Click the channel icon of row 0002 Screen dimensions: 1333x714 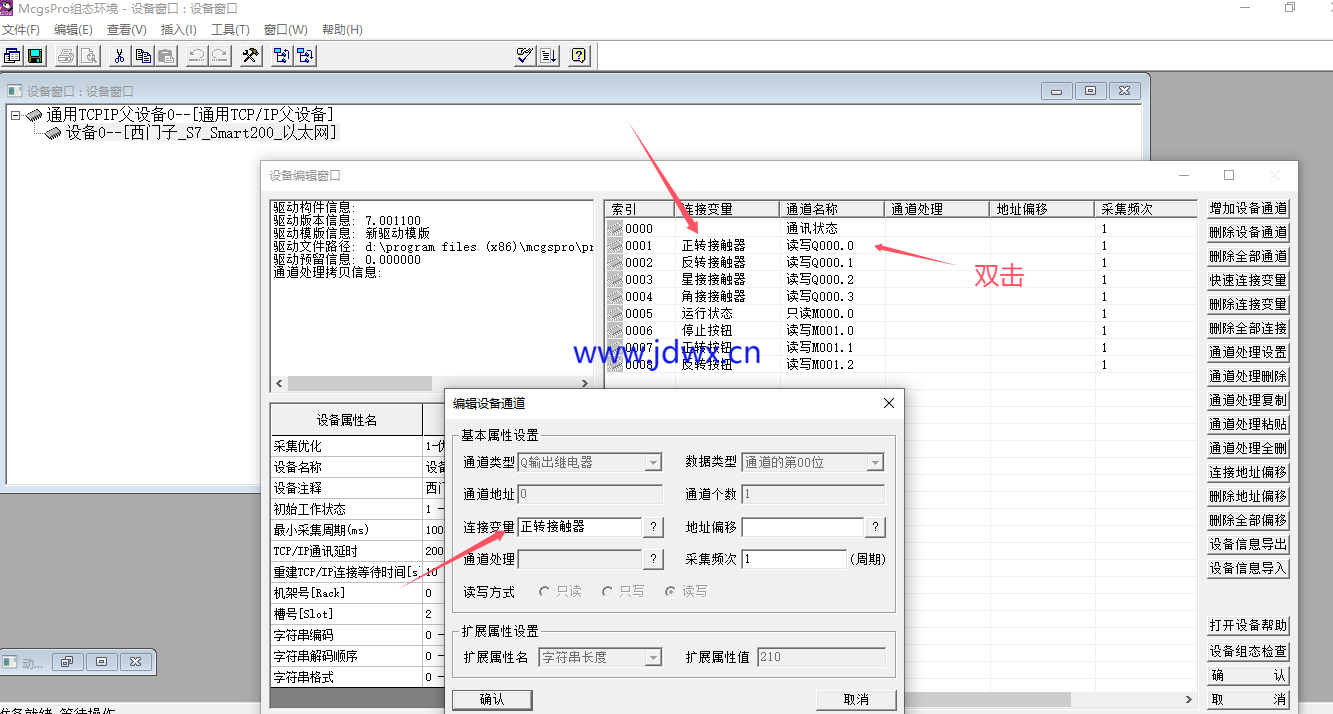pos(616,263)
